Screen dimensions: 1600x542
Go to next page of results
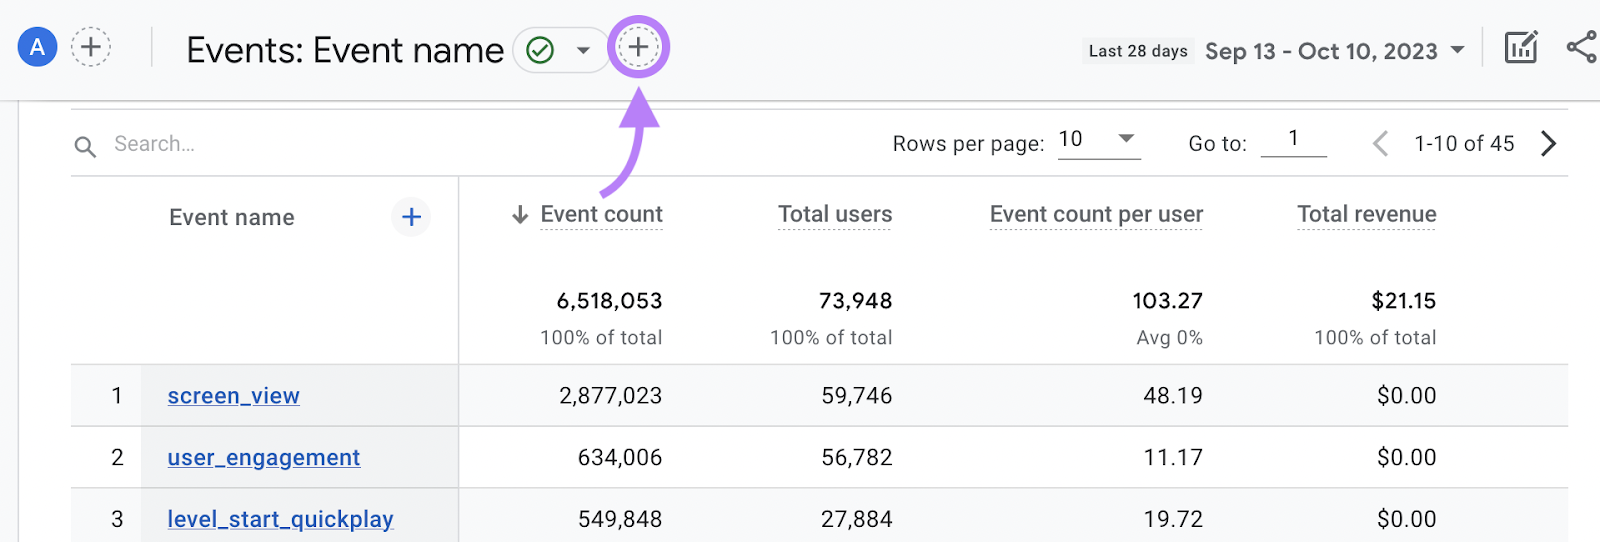(1548, 144)
